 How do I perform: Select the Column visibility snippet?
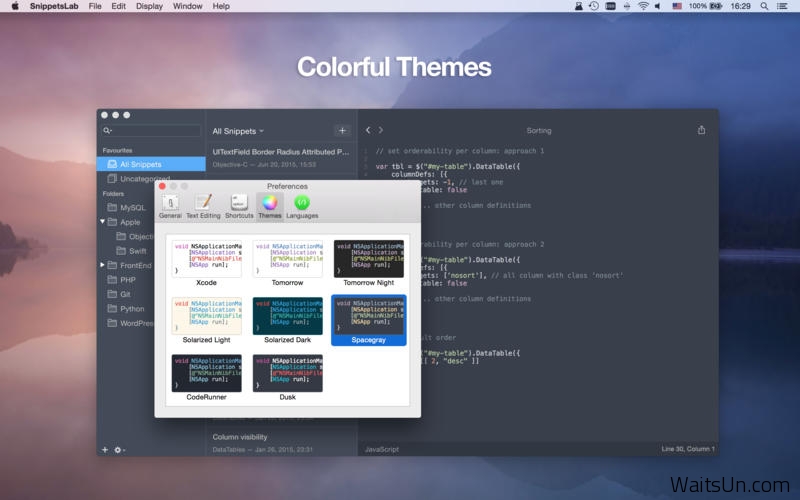(x=281, y=442)
